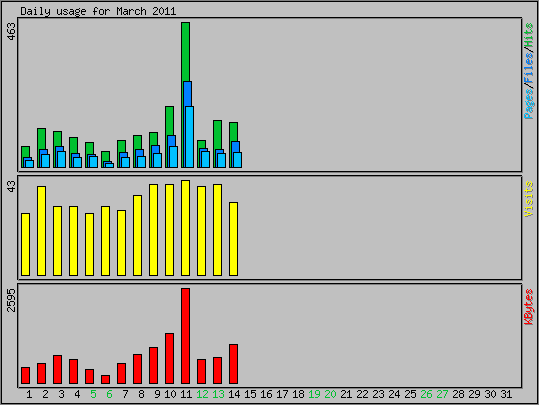Image resolution: width=539 pixels, height=405 pixels.
Task: Select the red KBytes bar for day 6
Action: click(105, 379)
